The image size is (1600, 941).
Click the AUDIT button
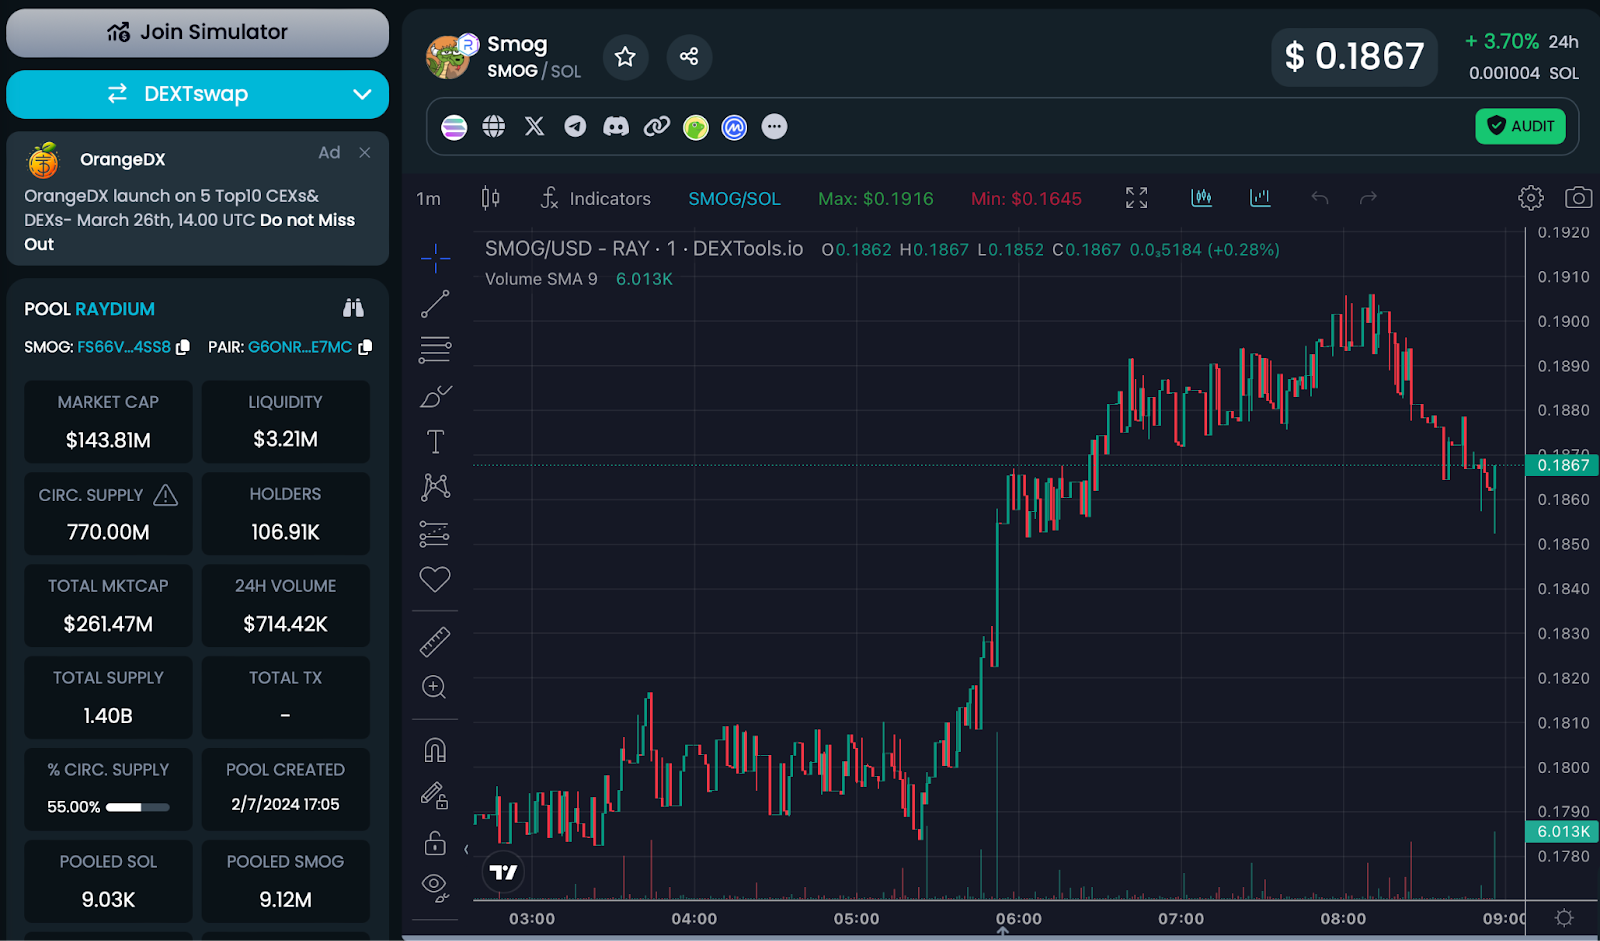point(1520,126)
